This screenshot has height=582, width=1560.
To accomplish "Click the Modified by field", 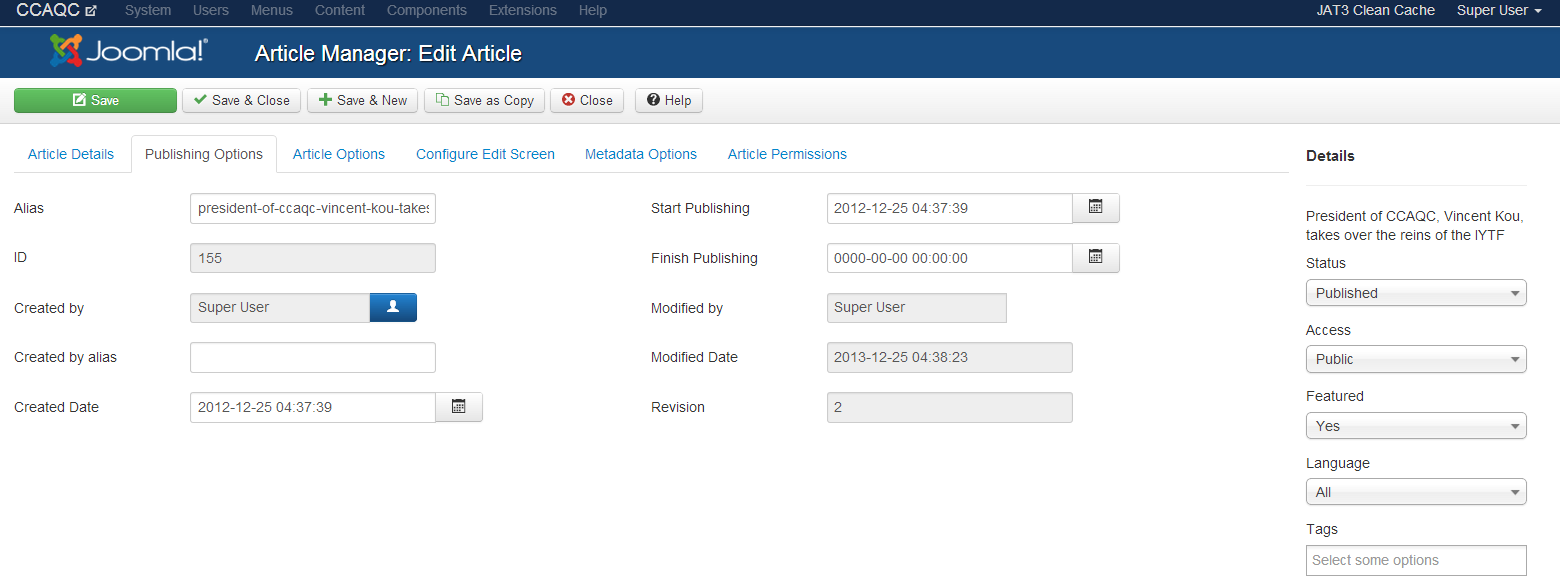I will coord(917,307).
